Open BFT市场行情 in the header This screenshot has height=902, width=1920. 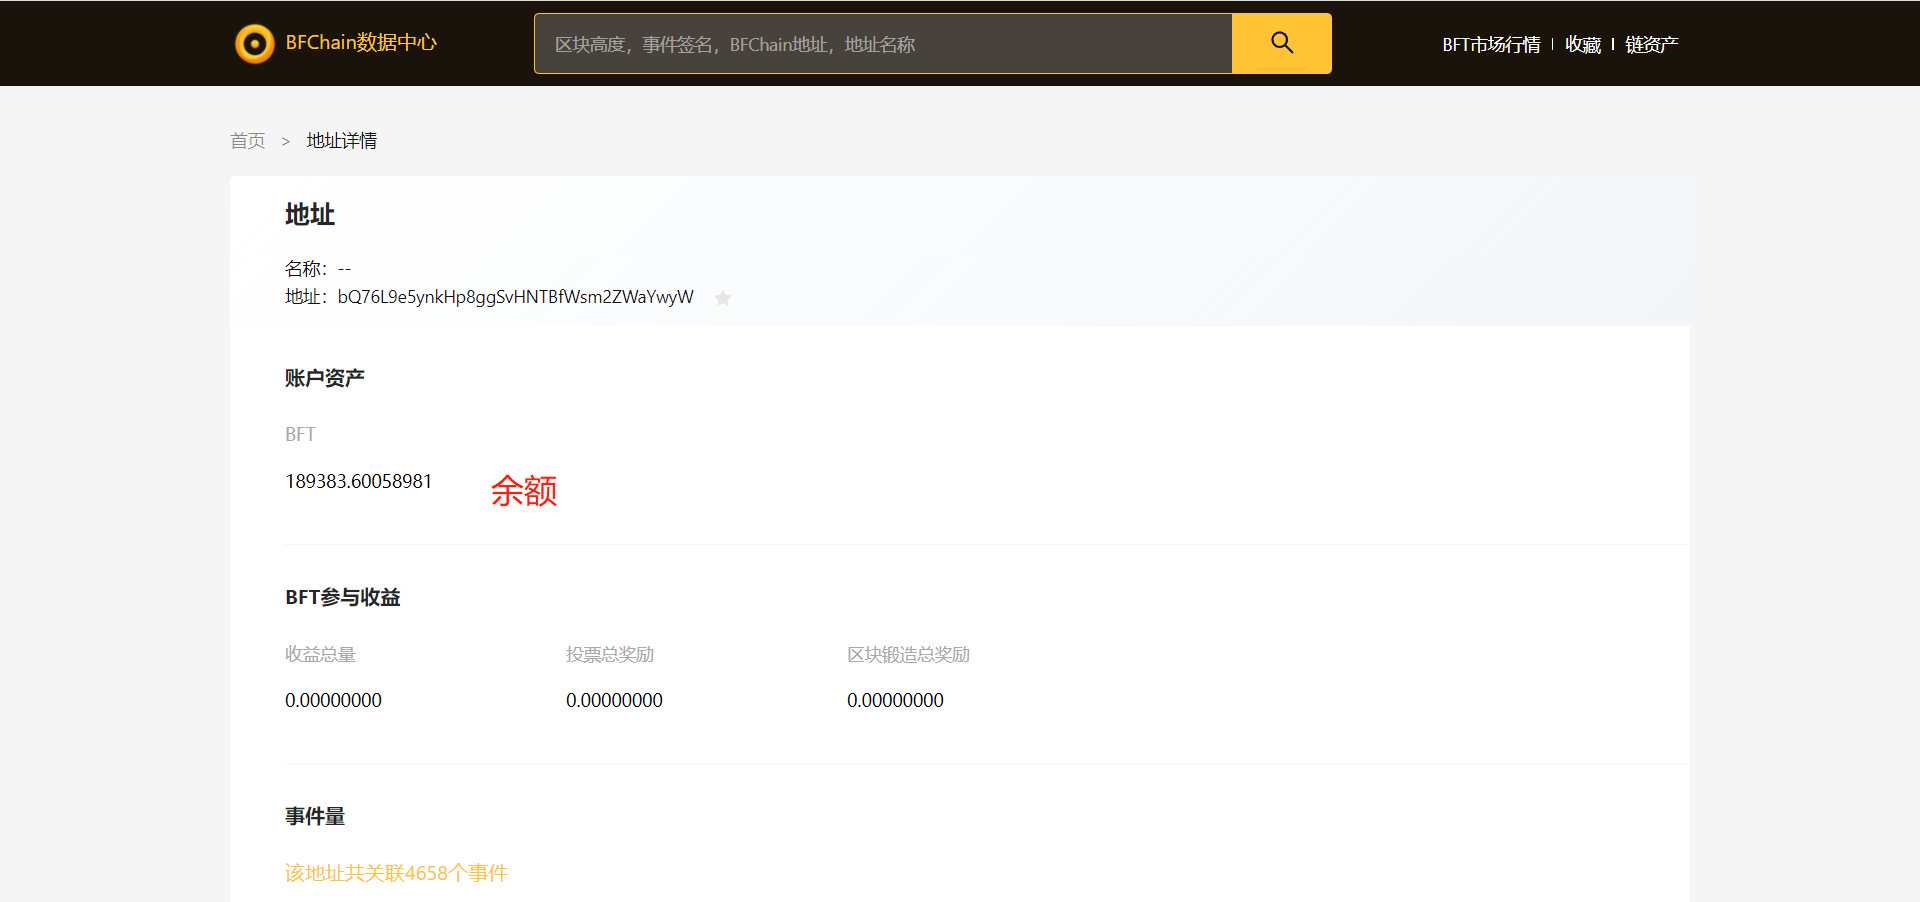[1491, 44]
